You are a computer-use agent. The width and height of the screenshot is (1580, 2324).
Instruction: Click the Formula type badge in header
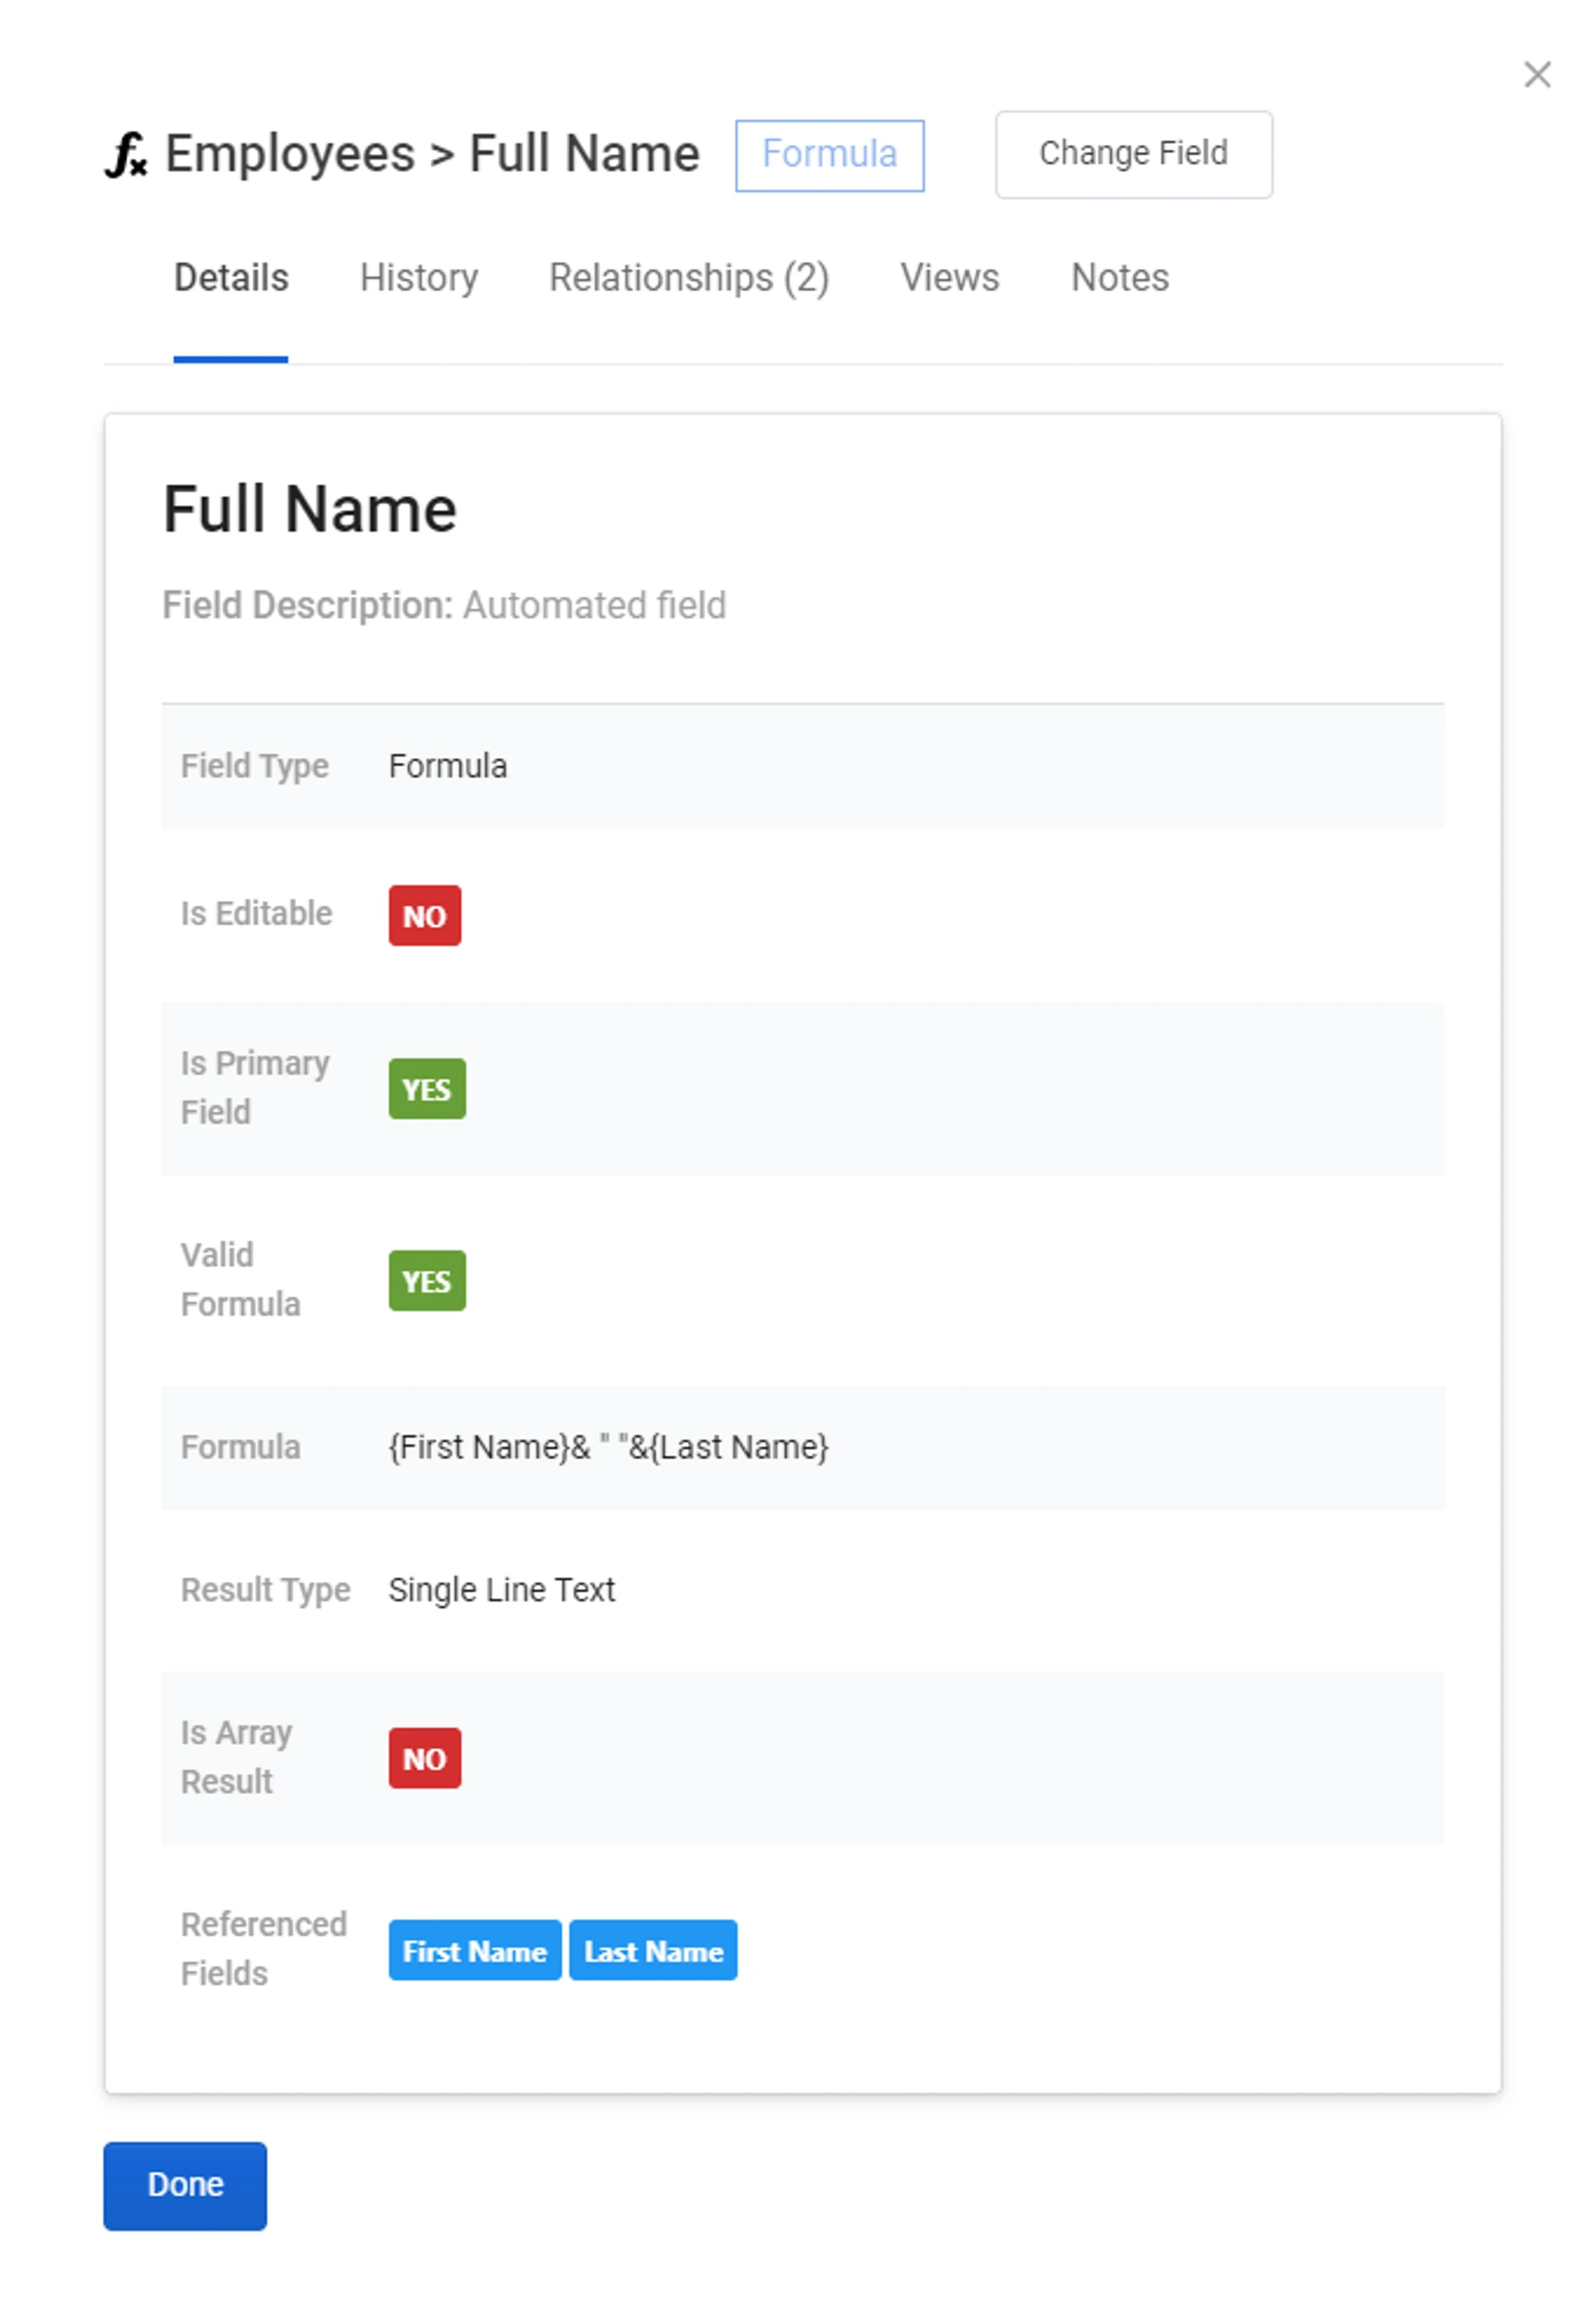point(829,155)
